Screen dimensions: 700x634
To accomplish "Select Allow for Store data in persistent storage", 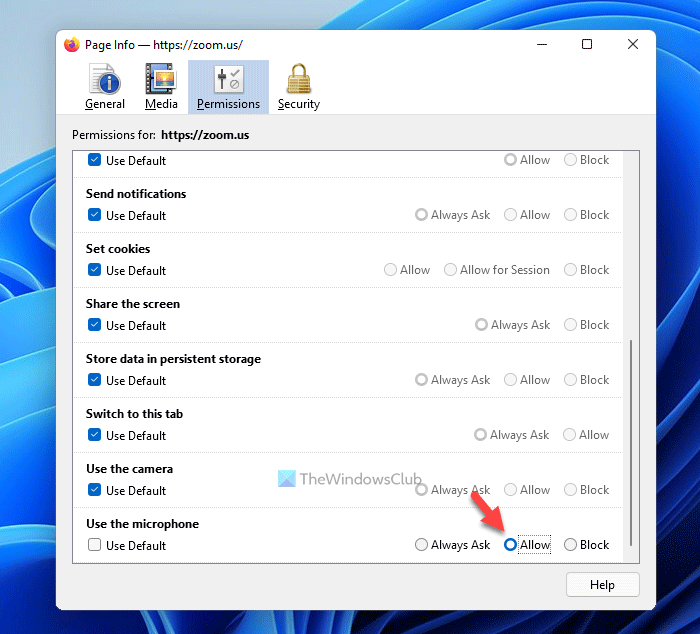I will click(510, 380).
